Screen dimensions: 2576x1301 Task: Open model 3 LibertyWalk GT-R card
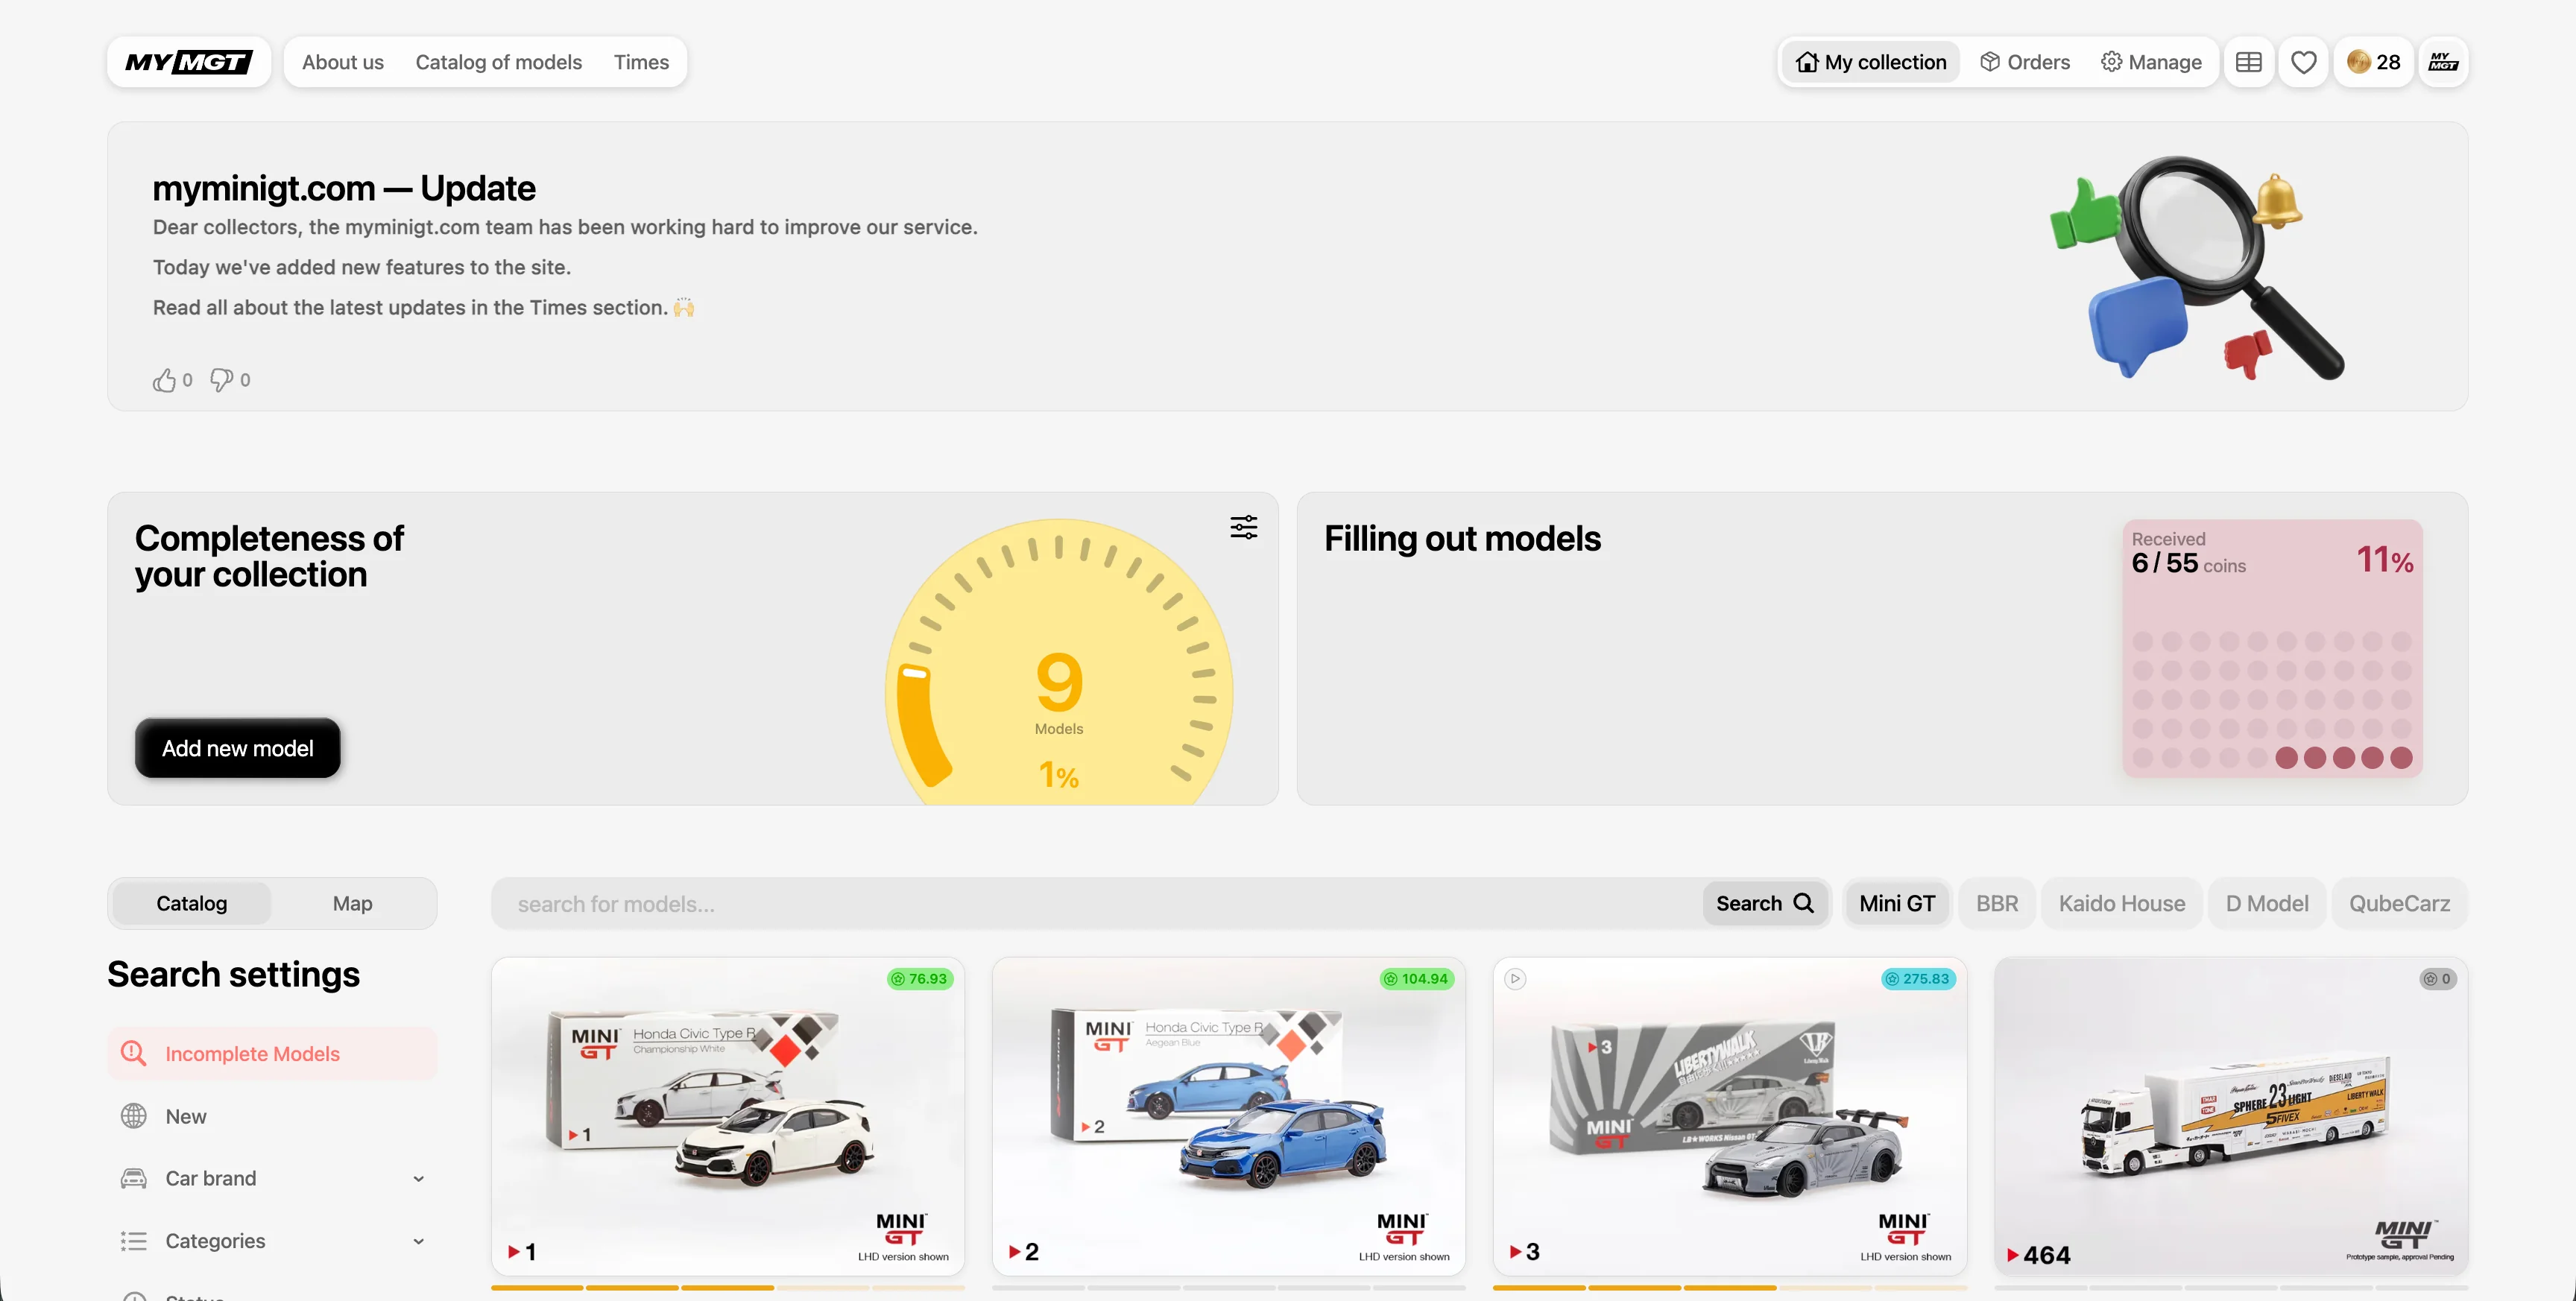pyautogui.click(x=1730, y=1116)
